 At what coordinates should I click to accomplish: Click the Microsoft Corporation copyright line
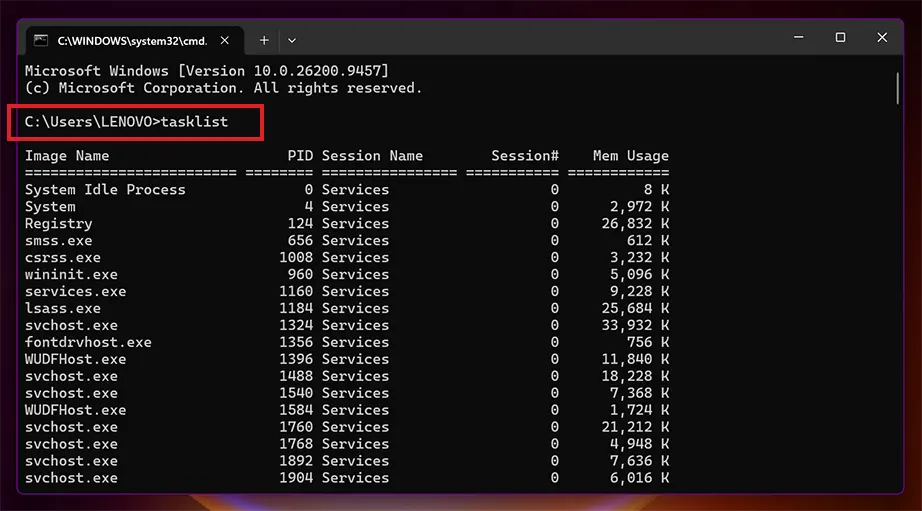pos(223,88)
